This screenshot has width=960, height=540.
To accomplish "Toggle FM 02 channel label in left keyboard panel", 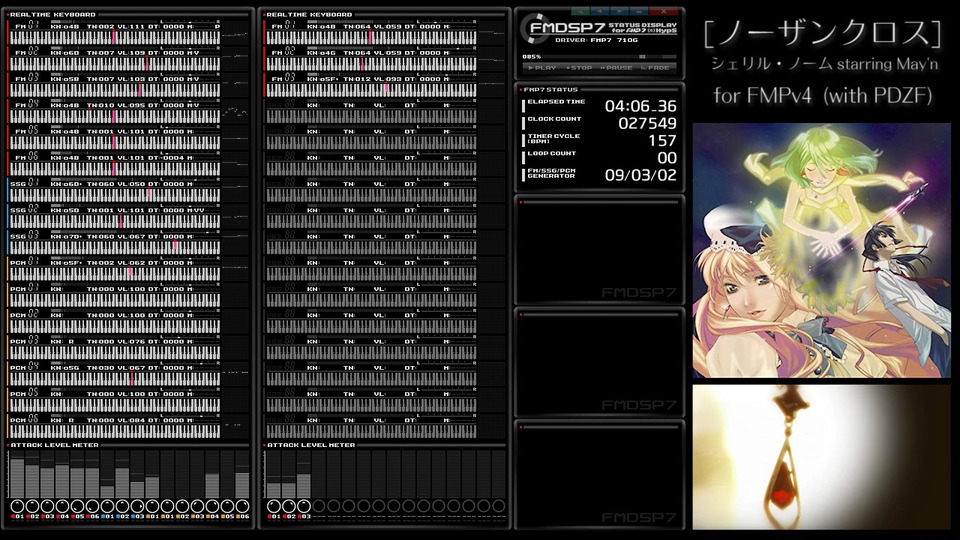I will click(26, 52).
